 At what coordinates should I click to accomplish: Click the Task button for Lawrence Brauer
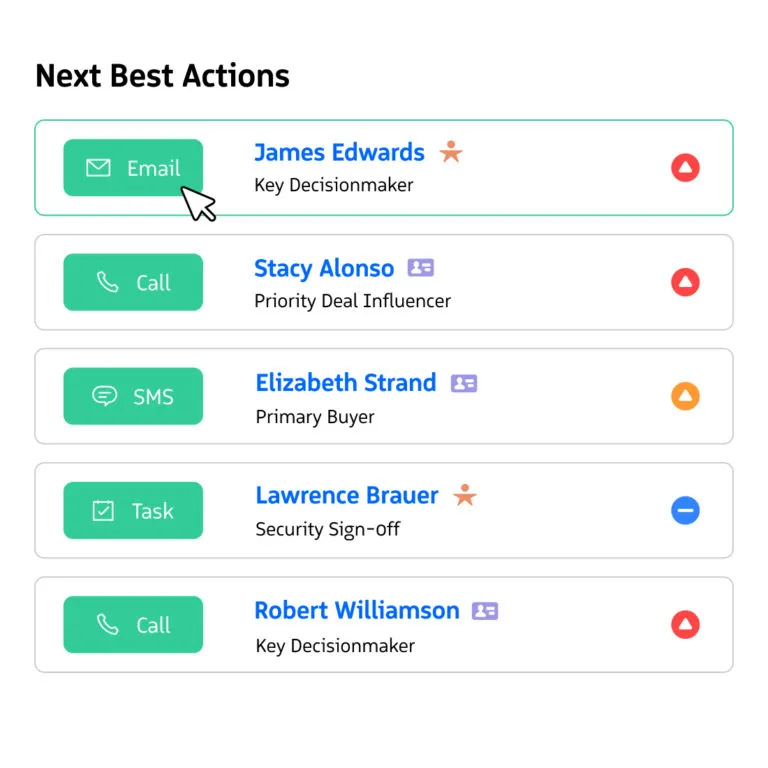pyautogui.click(x=133, y=510)
